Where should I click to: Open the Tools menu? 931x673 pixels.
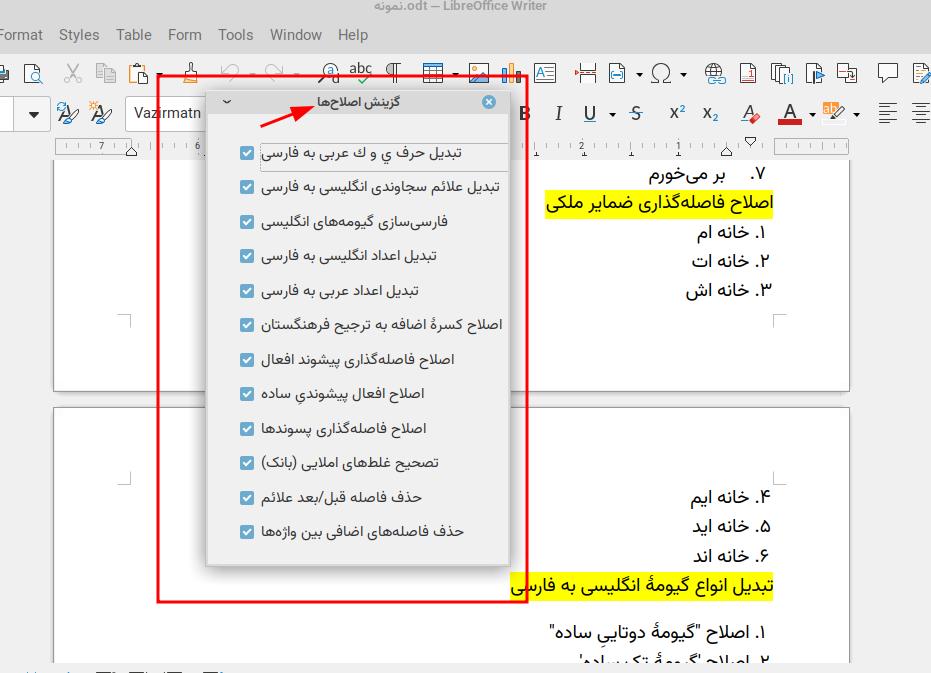235,34
